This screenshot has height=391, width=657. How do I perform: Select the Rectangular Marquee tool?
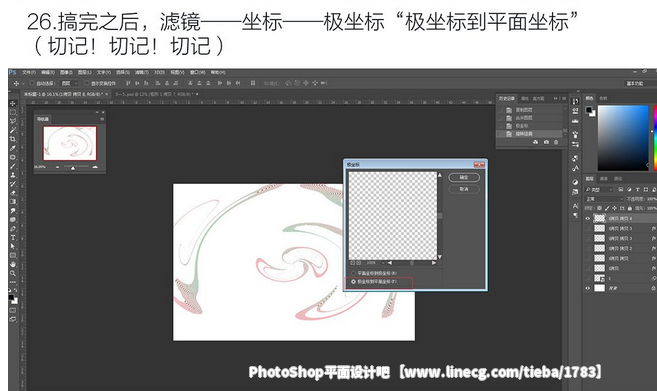point(13,112)
